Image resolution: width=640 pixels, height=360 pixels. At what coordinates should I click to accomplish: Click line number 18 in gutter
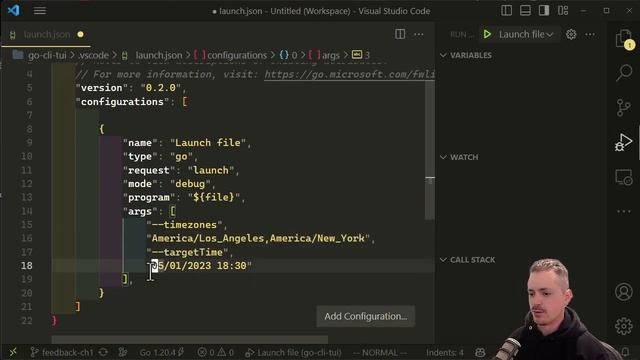(x=27, y=266)
